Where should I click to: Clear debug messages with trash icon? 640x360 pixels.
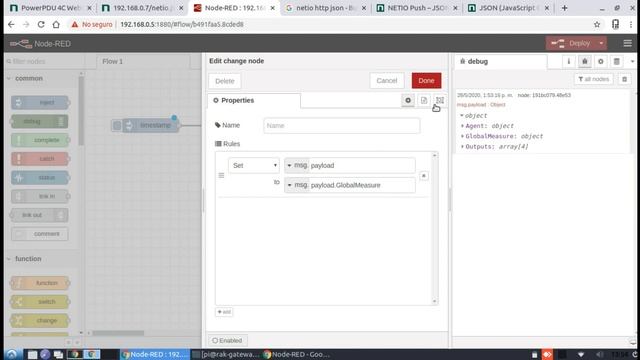(x=624, y=79)
